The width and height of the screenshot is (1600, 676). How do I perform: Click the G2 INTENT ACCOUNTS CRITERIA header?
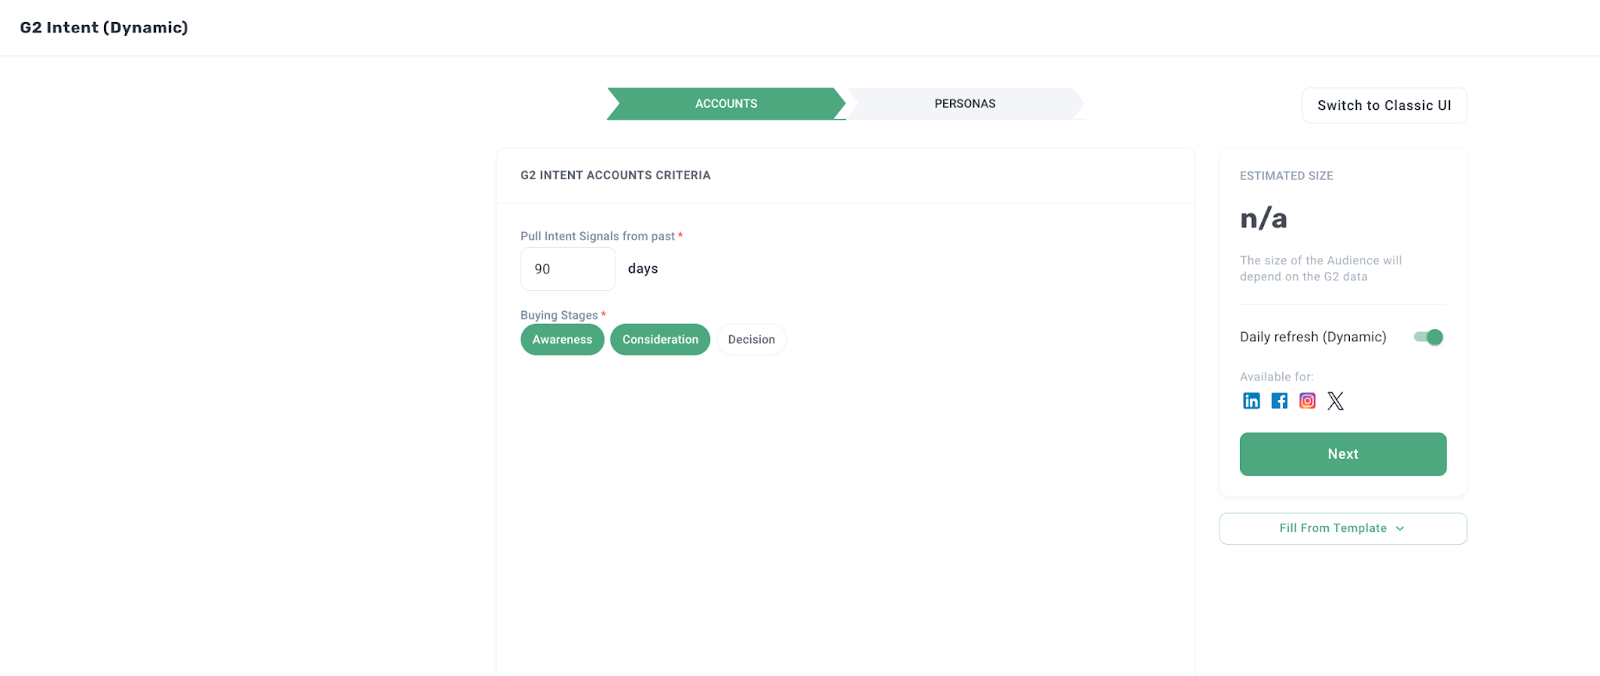point(615,175)
